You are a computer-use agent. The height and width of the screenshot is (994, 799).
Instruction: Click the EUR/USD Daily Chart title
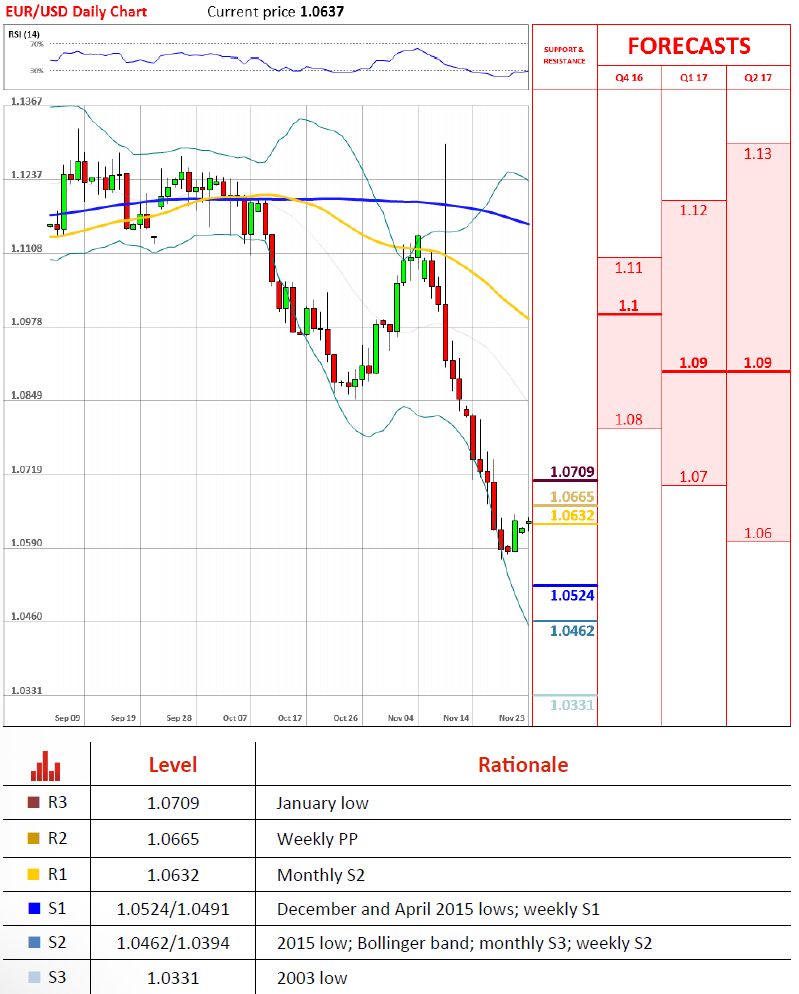[76, 11]
